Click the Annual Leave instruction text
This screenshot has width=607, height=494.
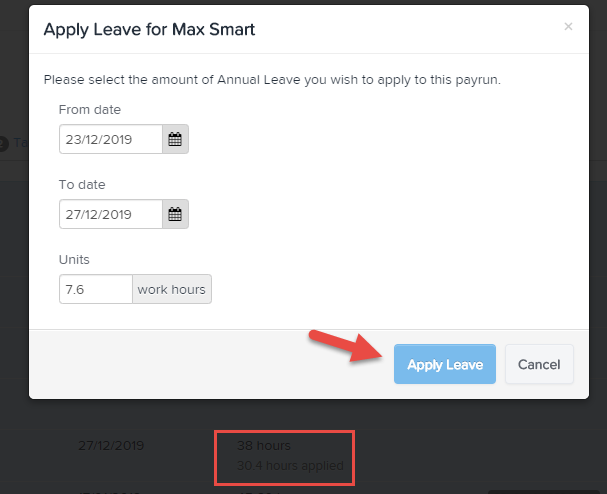click(x=272, y=79)
